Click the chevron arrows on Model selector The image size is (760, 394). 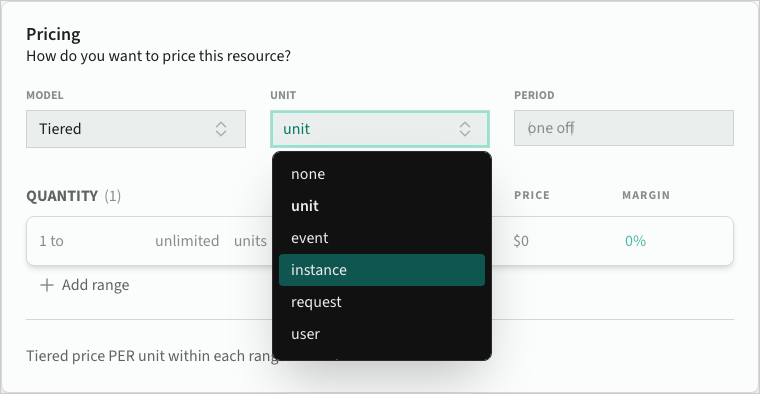pos(221,129)
